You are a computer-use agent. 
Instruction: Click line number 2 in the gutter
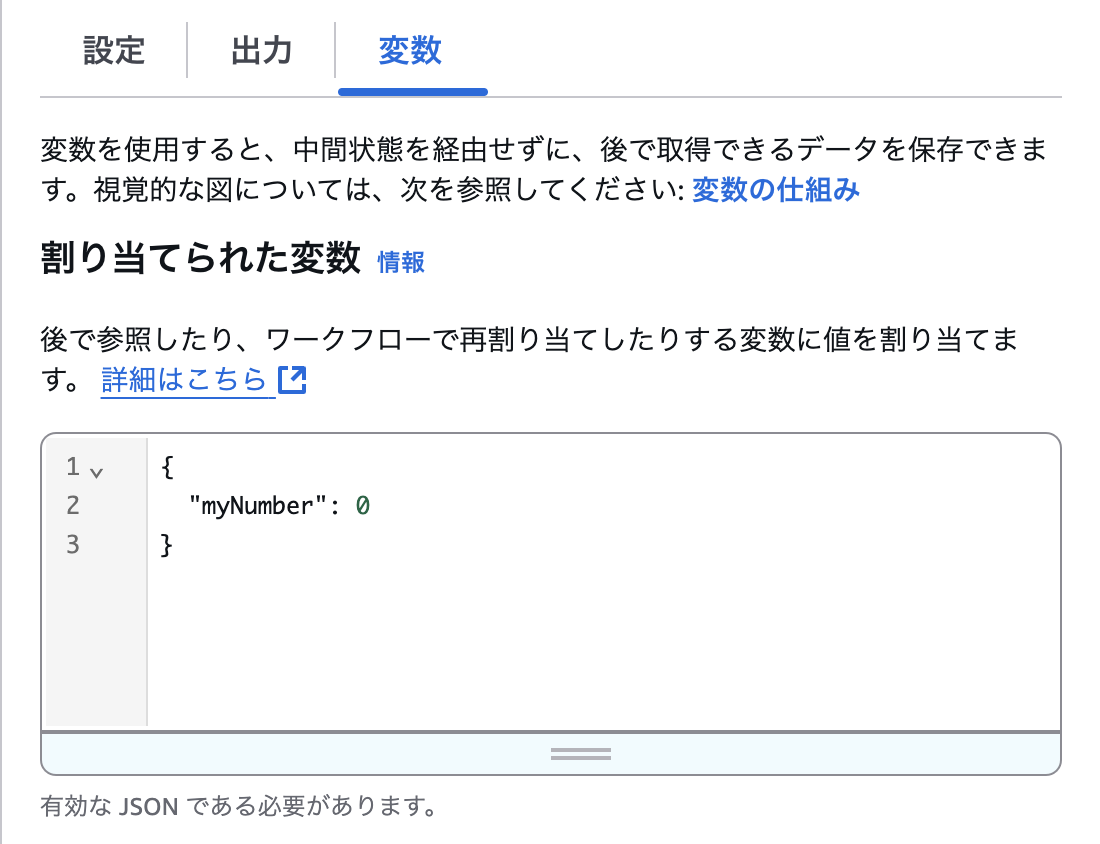pos(71,506)
